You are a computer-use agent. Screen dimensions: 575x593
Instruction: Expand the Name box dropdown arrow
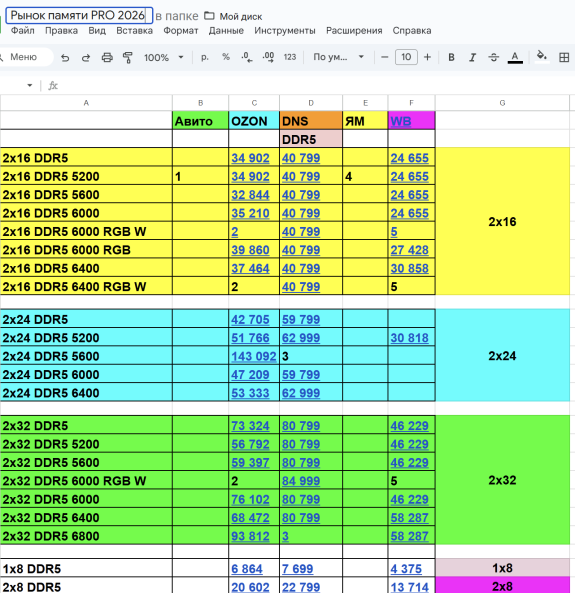(30, 85)
